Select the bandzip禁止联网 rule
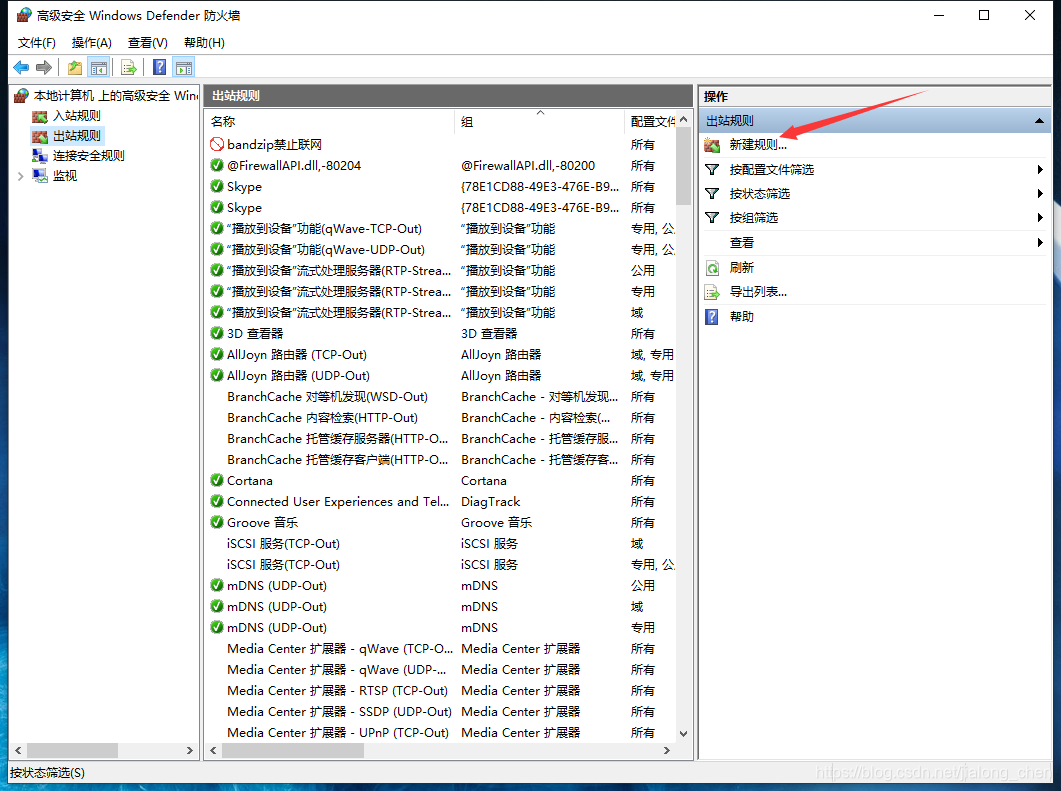1061x791 pixels. [274, 144]
